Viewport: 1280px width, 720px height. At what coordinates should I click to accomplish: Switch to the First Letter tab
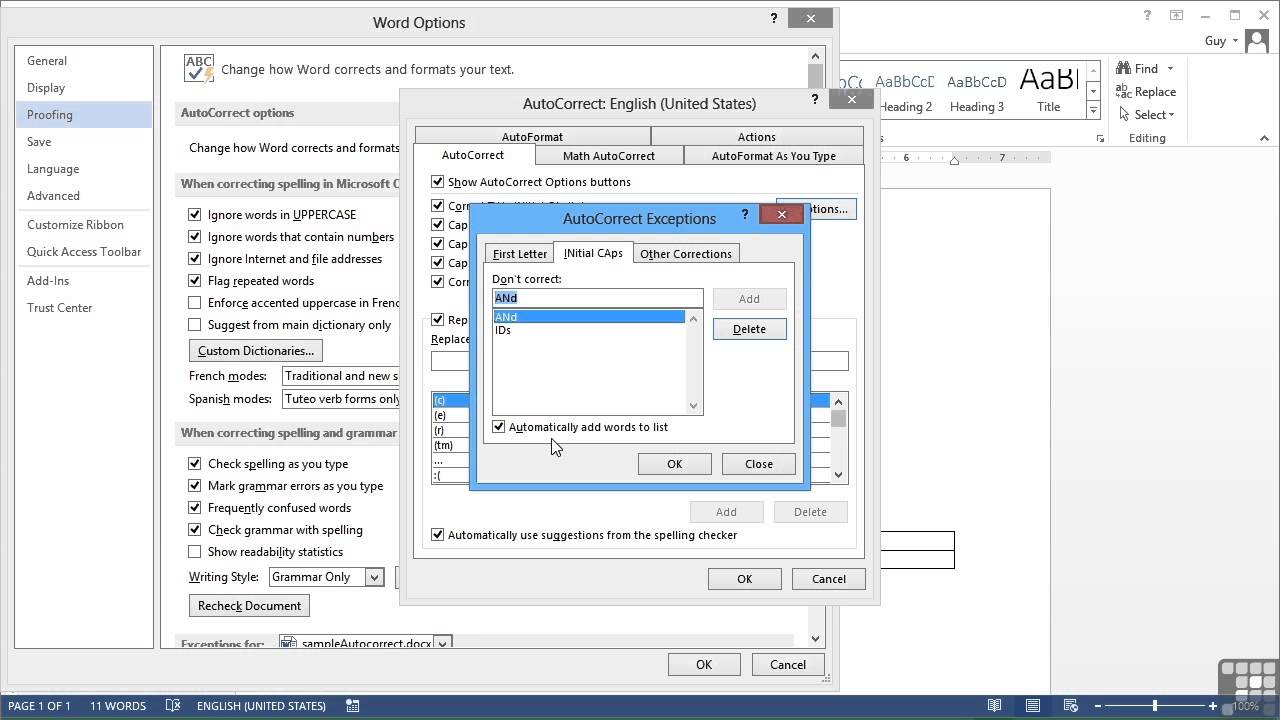click(520, 254)
